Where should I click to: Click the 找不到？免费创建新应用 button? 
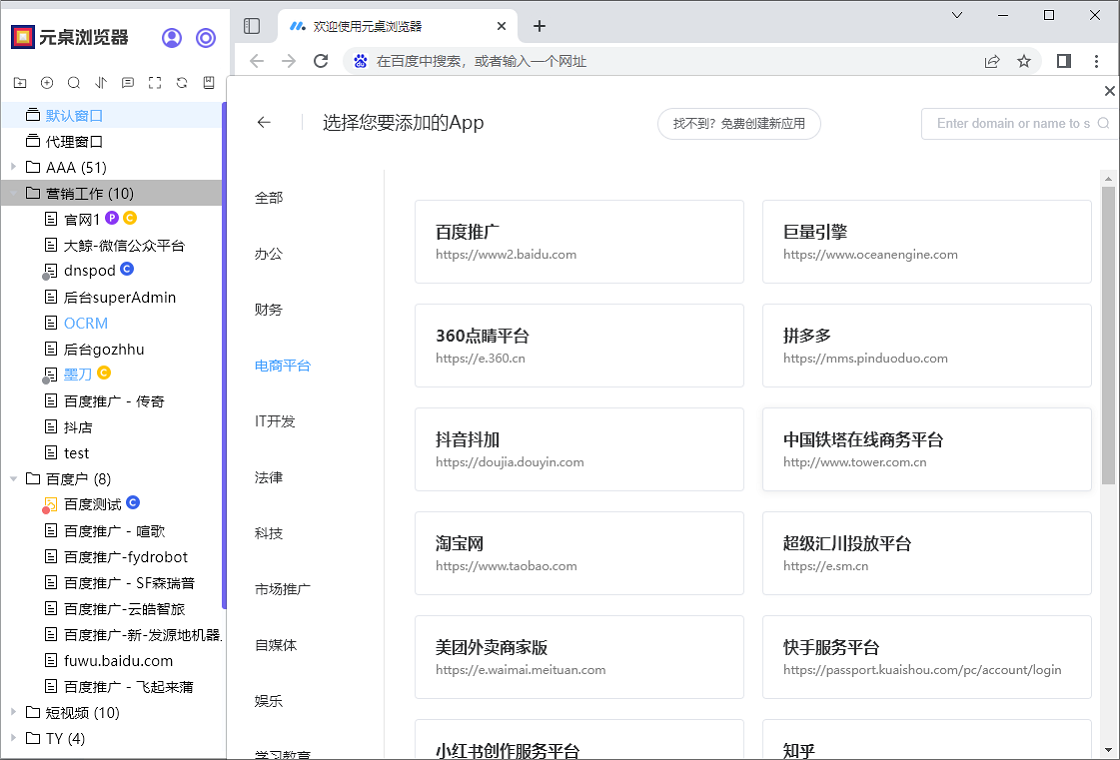click(739, 124)
